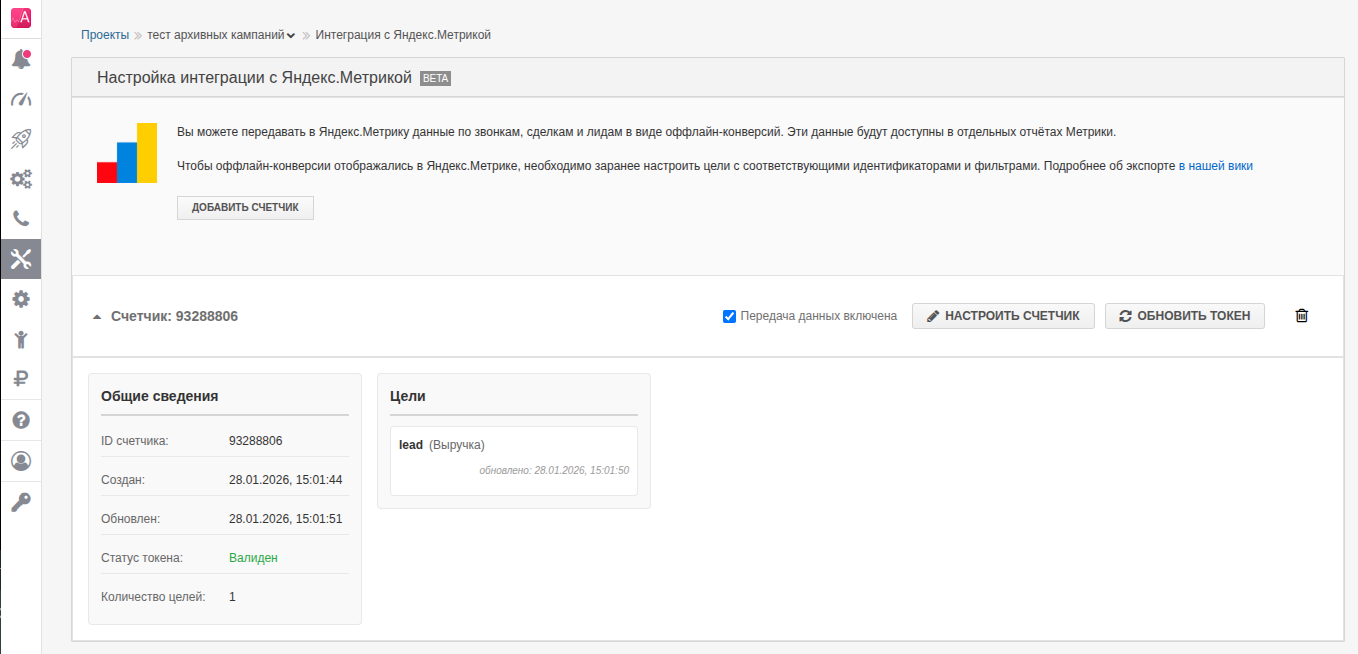Click the rocket icon in sidebar
Image resolution: width=1358 pixels, height=654 pixels.
point(20,139)
